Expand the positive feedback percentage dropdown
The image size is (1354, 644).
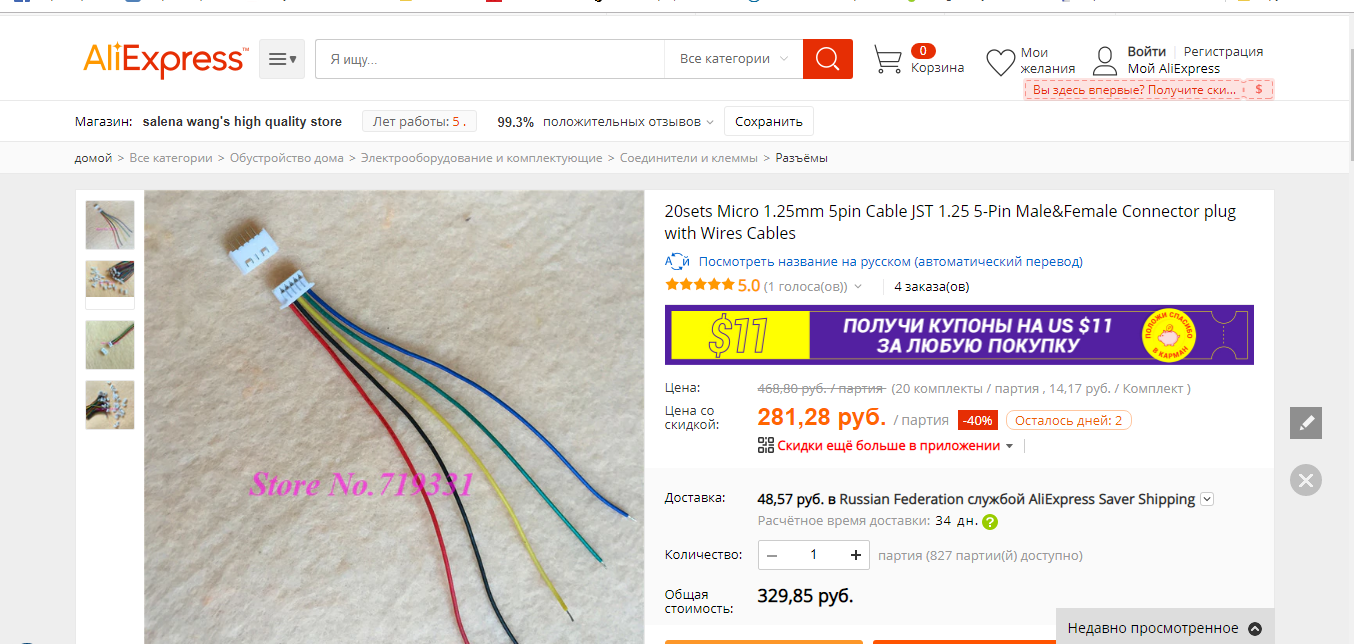tap(710, 122)
